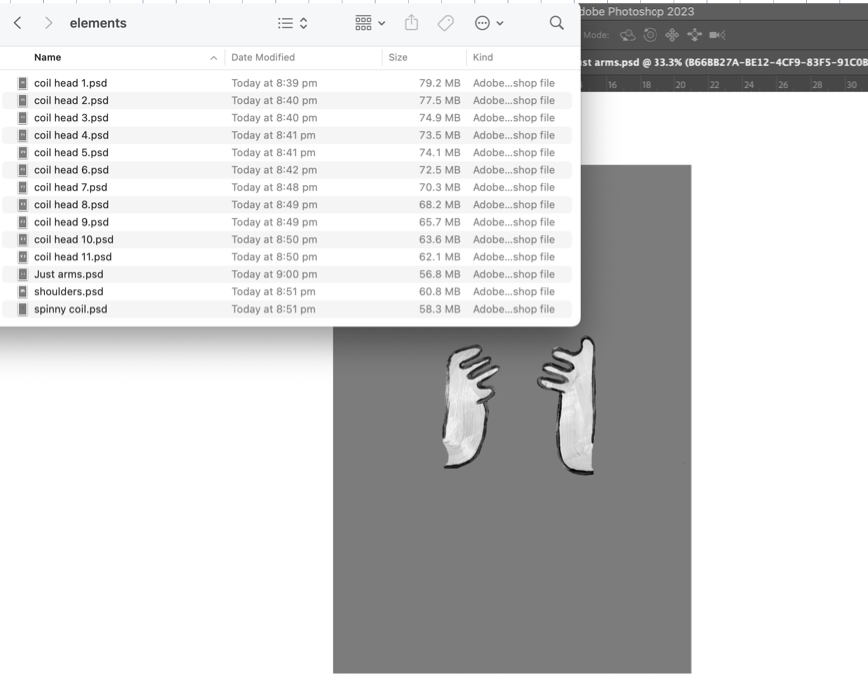Select the 3D Orbit mode icon

tap(628, 35)
